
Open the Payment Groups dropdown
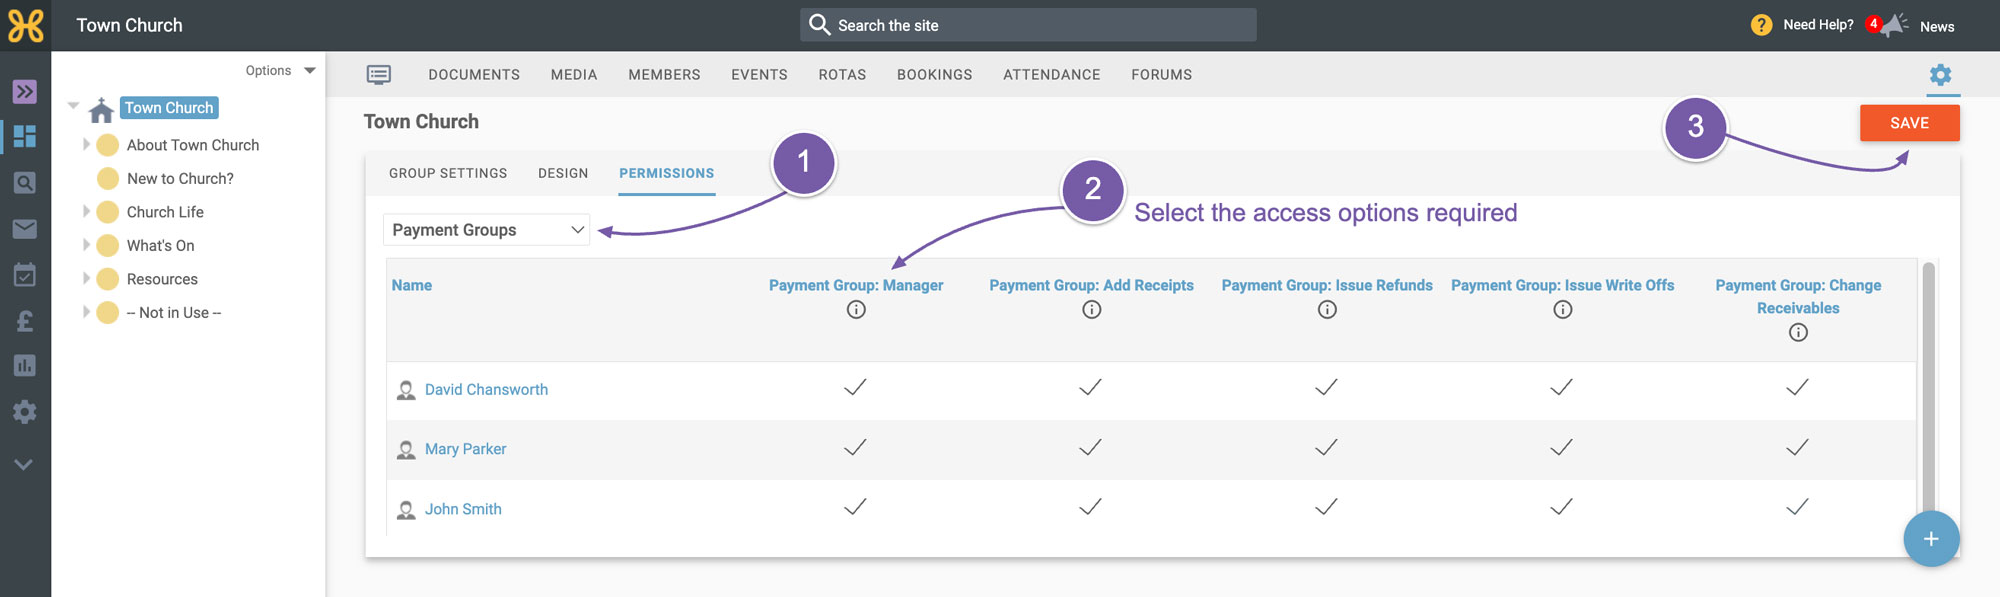click(x=486, y=230)
